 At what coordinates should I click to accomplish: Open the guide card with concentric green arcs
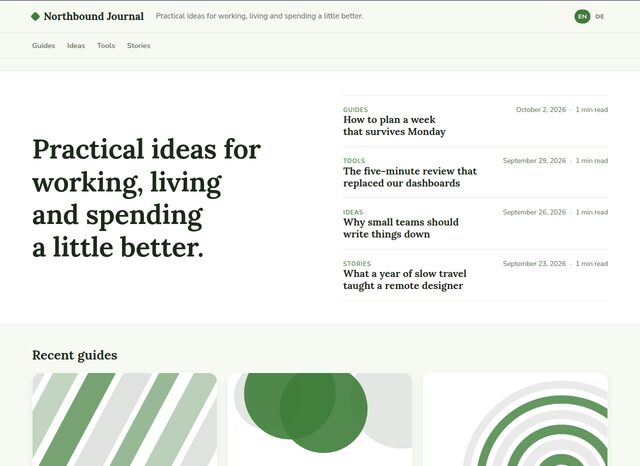click(x=515, y=419)
